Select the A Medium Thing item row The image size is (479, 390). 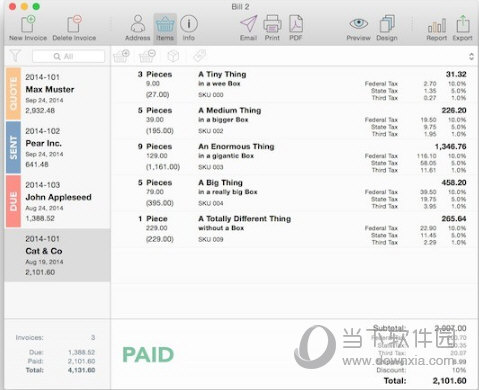coord(294,121)
